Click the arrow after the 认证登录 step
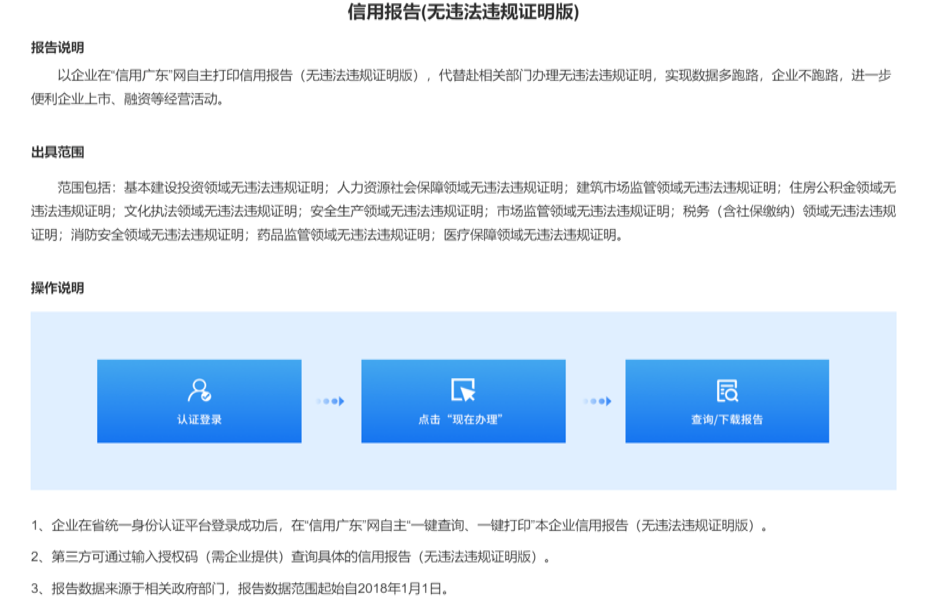The width and height of the screenshot is (928, 611). [330, 401]
